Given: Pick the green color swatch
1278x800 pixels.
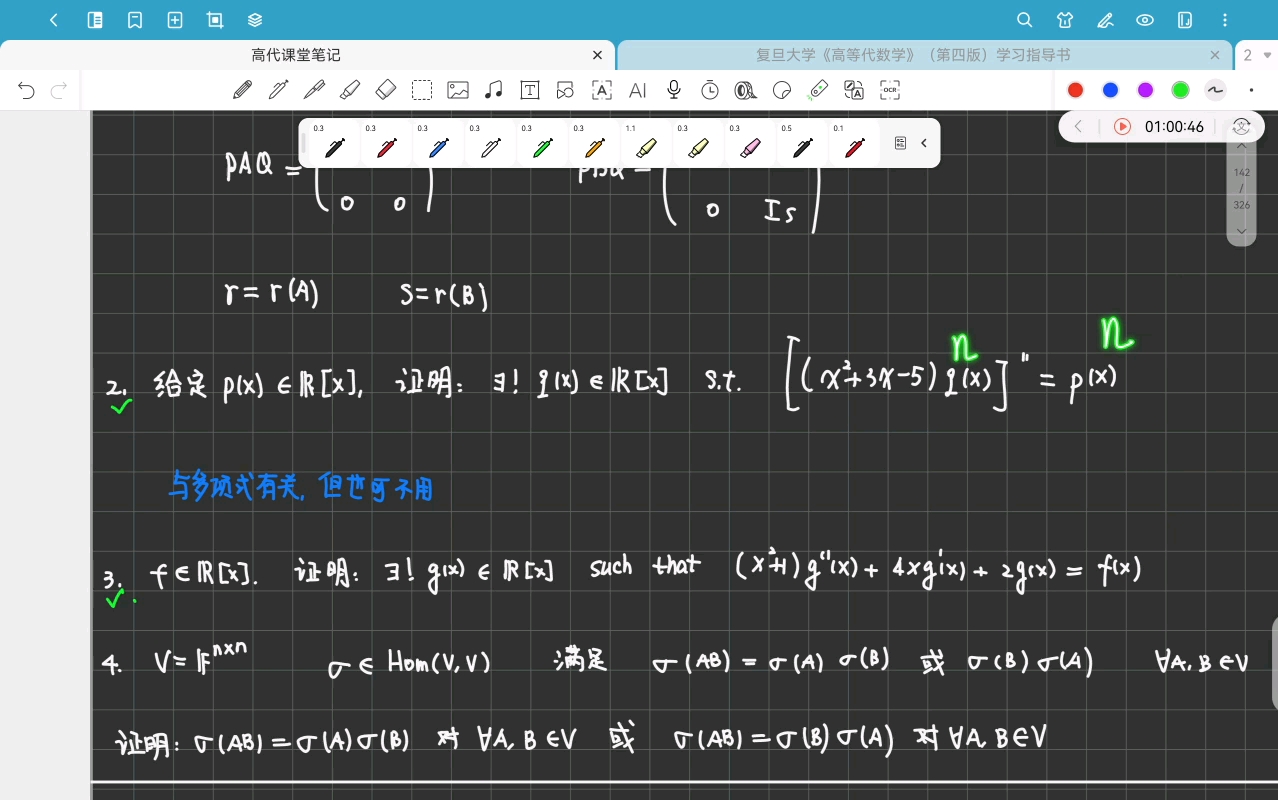Looking at the screenshot, I should [1180, 90].
